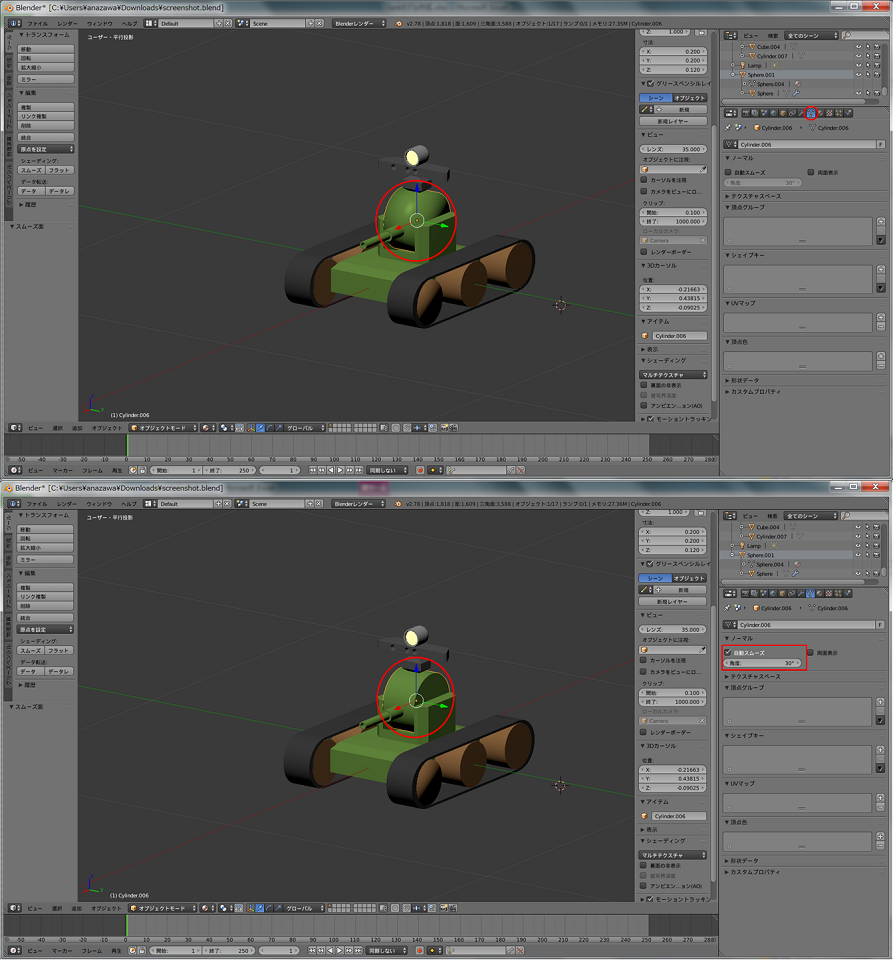The width and height of the screenshot is (893, 960).
Task: Adjust the 角度 30° angle slider
Action: tap(761, 664)
